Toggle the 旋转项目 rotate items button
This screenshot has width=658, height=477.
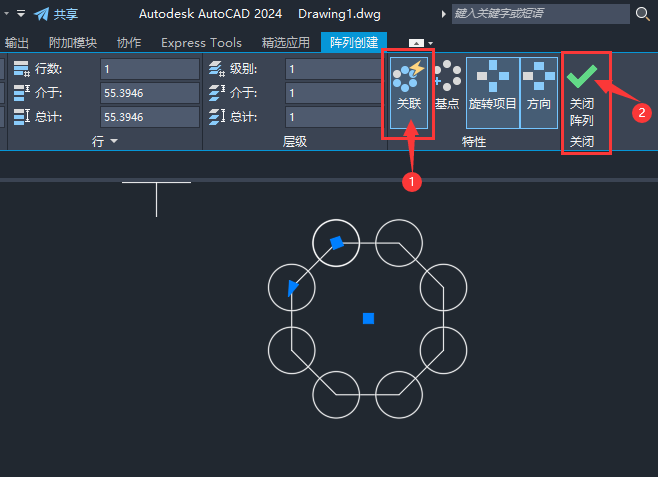tap(493, 93)
